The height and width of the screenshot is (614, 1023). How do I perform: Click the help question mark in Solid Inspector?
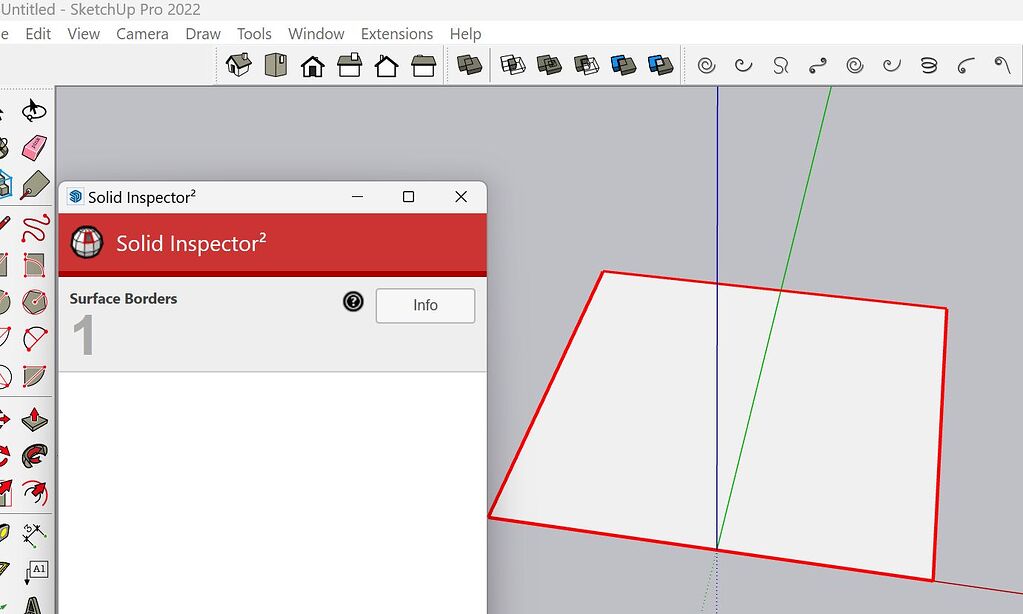(x=352, y=301)
